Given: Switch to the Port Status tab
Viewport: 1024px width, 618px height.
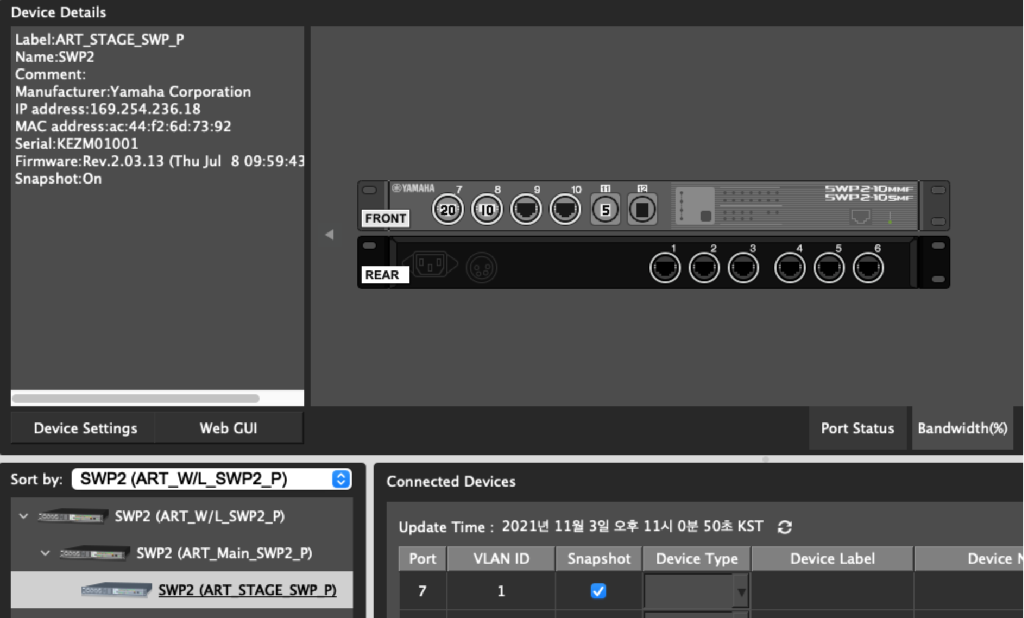Looking at the screenshot, I should pos(857,428).
